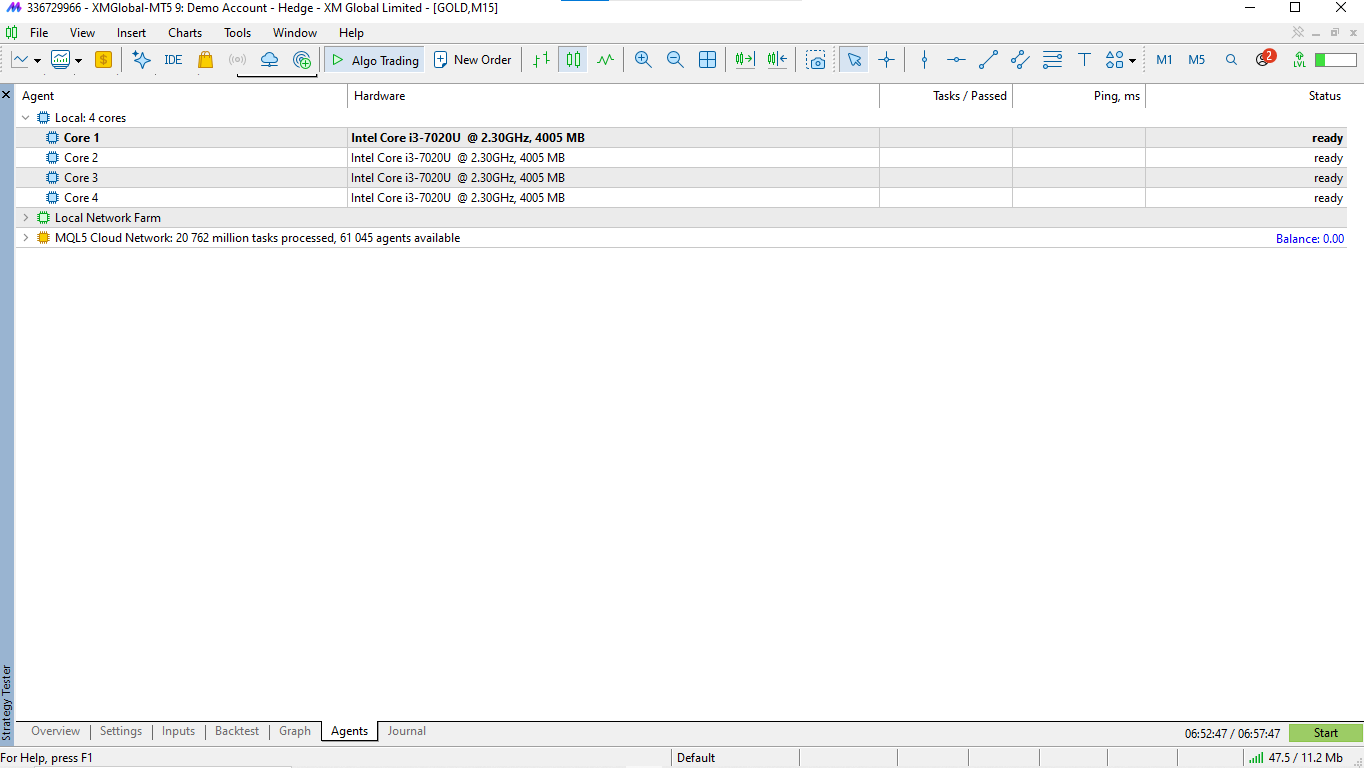Open the Help menu
The height and width of the screenshot is (768, 1364).
point(351,33)
